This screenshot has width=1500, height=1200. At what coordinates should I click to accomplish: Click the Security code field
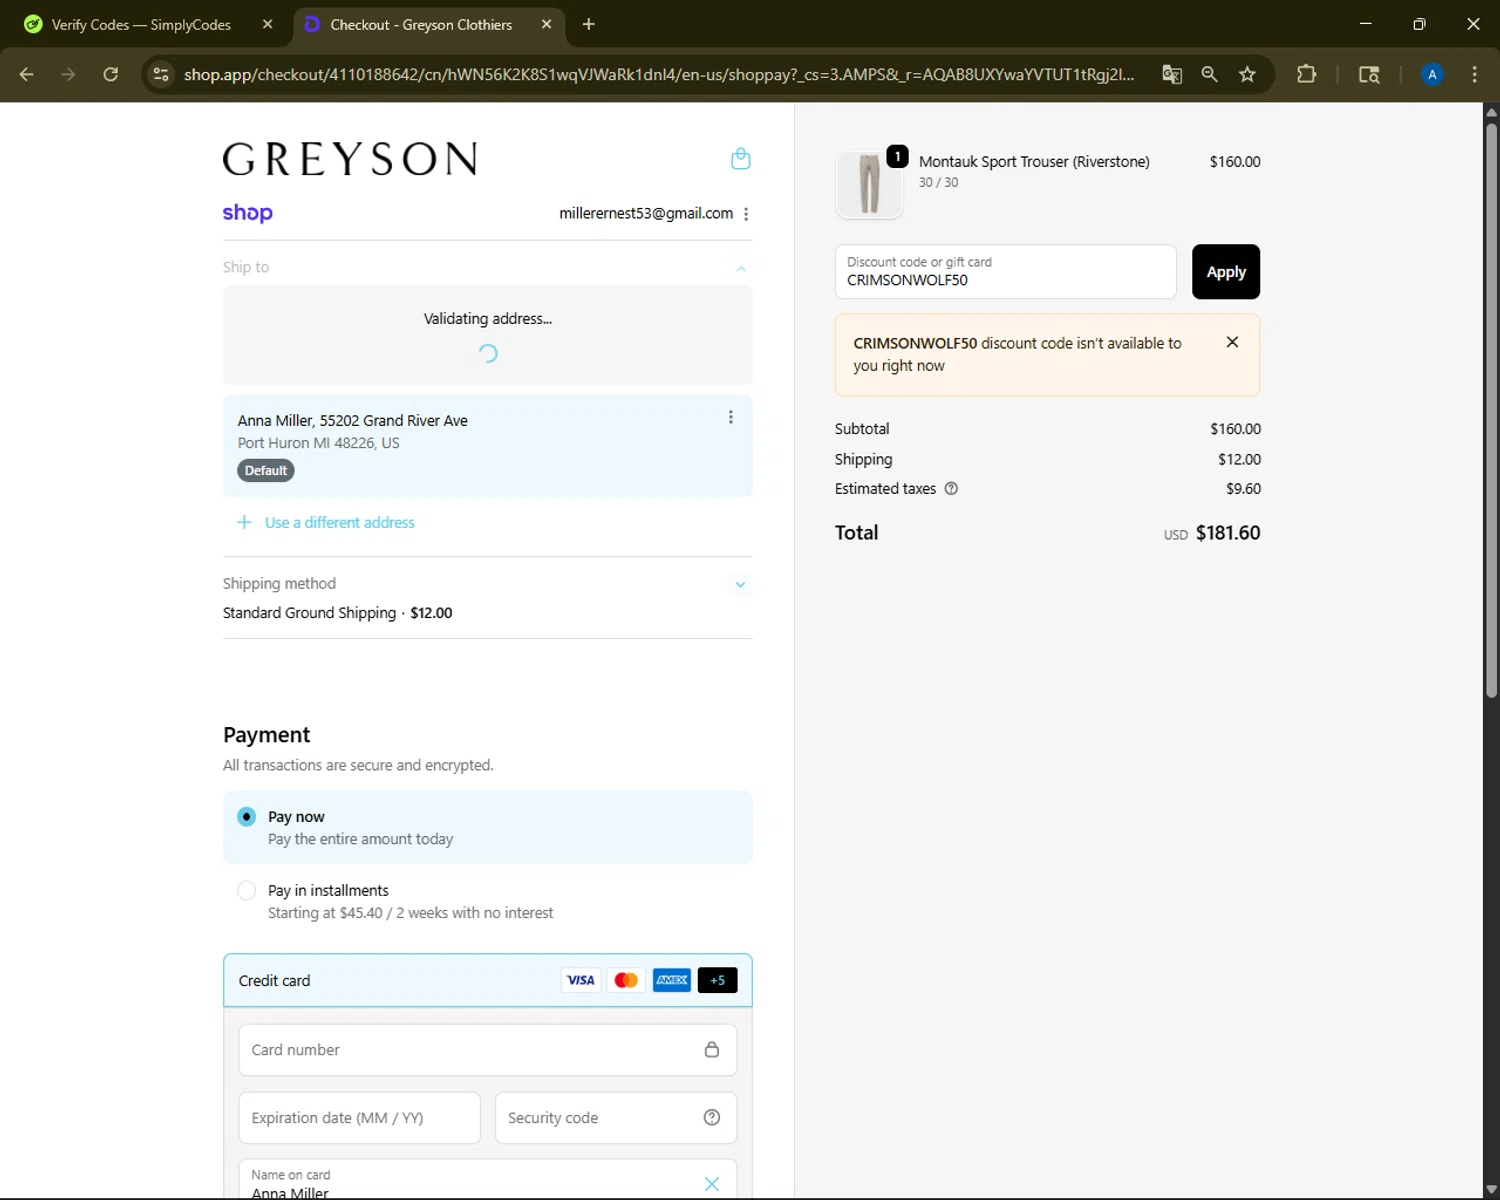click(x=616, y=1118)
